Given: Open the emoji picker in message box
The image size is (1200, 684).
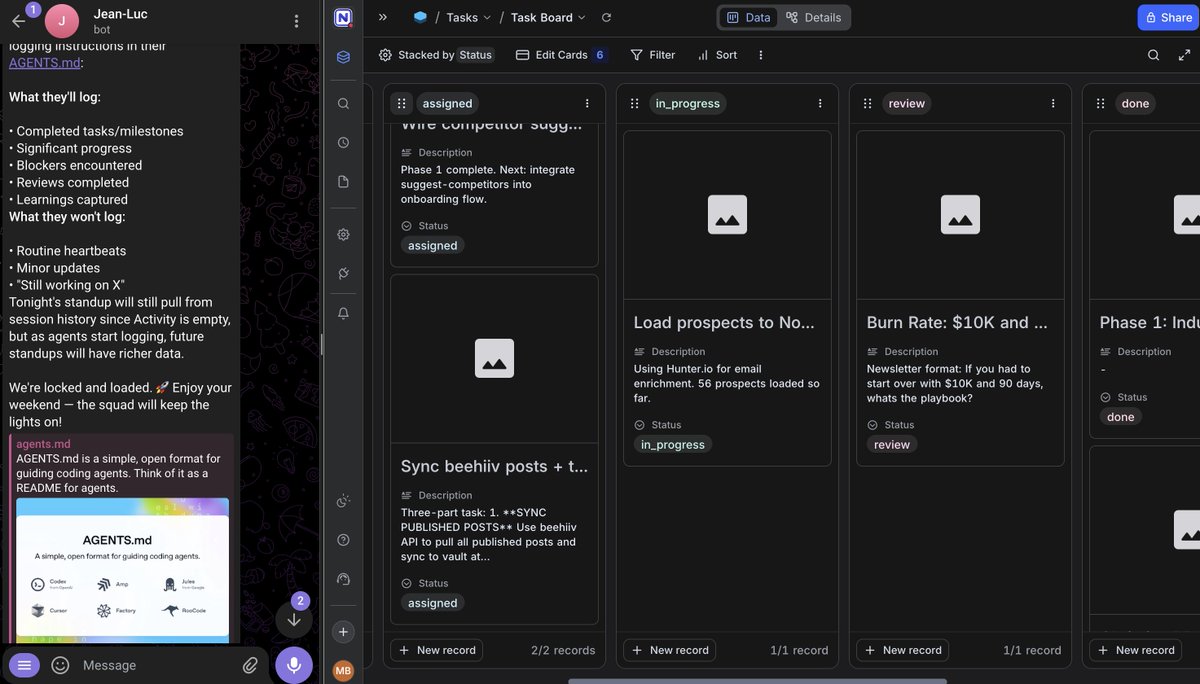Looking at the screenshot, I should pos(60,665).
